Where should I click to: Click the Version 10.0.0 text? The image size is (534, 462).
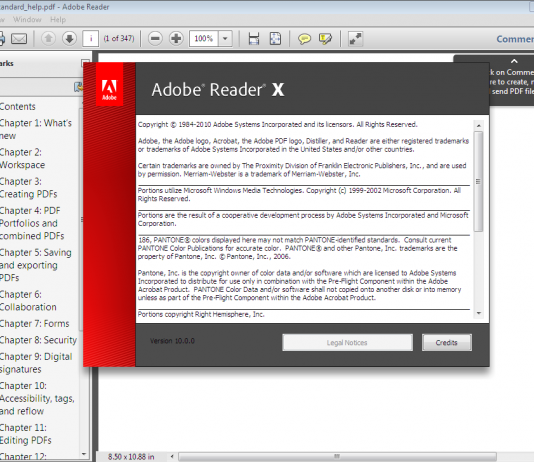click(172, 341)
